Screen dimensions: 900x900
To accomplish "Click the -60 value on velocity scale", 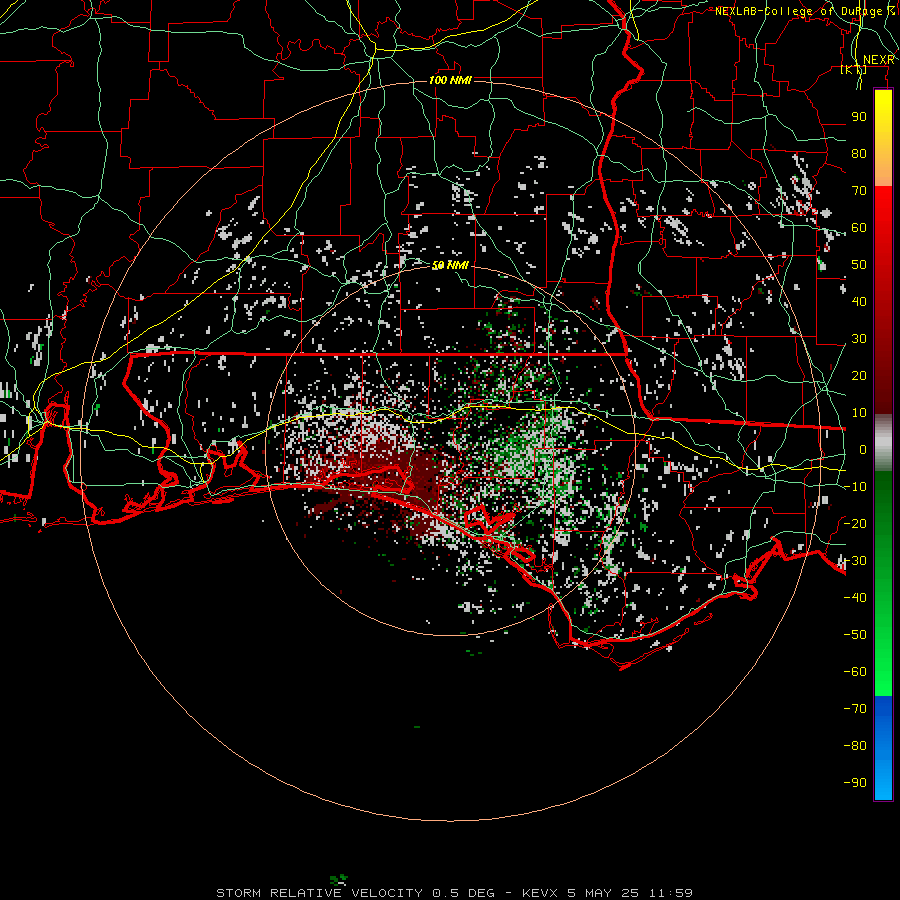I will point(855,672).
